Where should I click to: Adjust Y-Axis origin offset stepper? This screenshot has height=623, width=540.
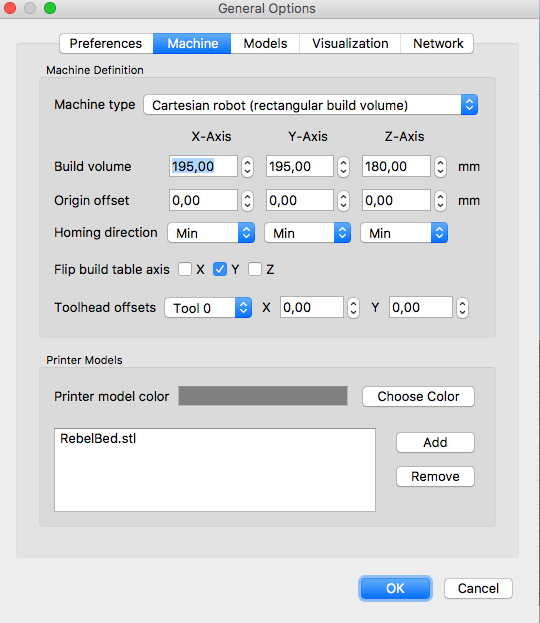tap(343, 201)
